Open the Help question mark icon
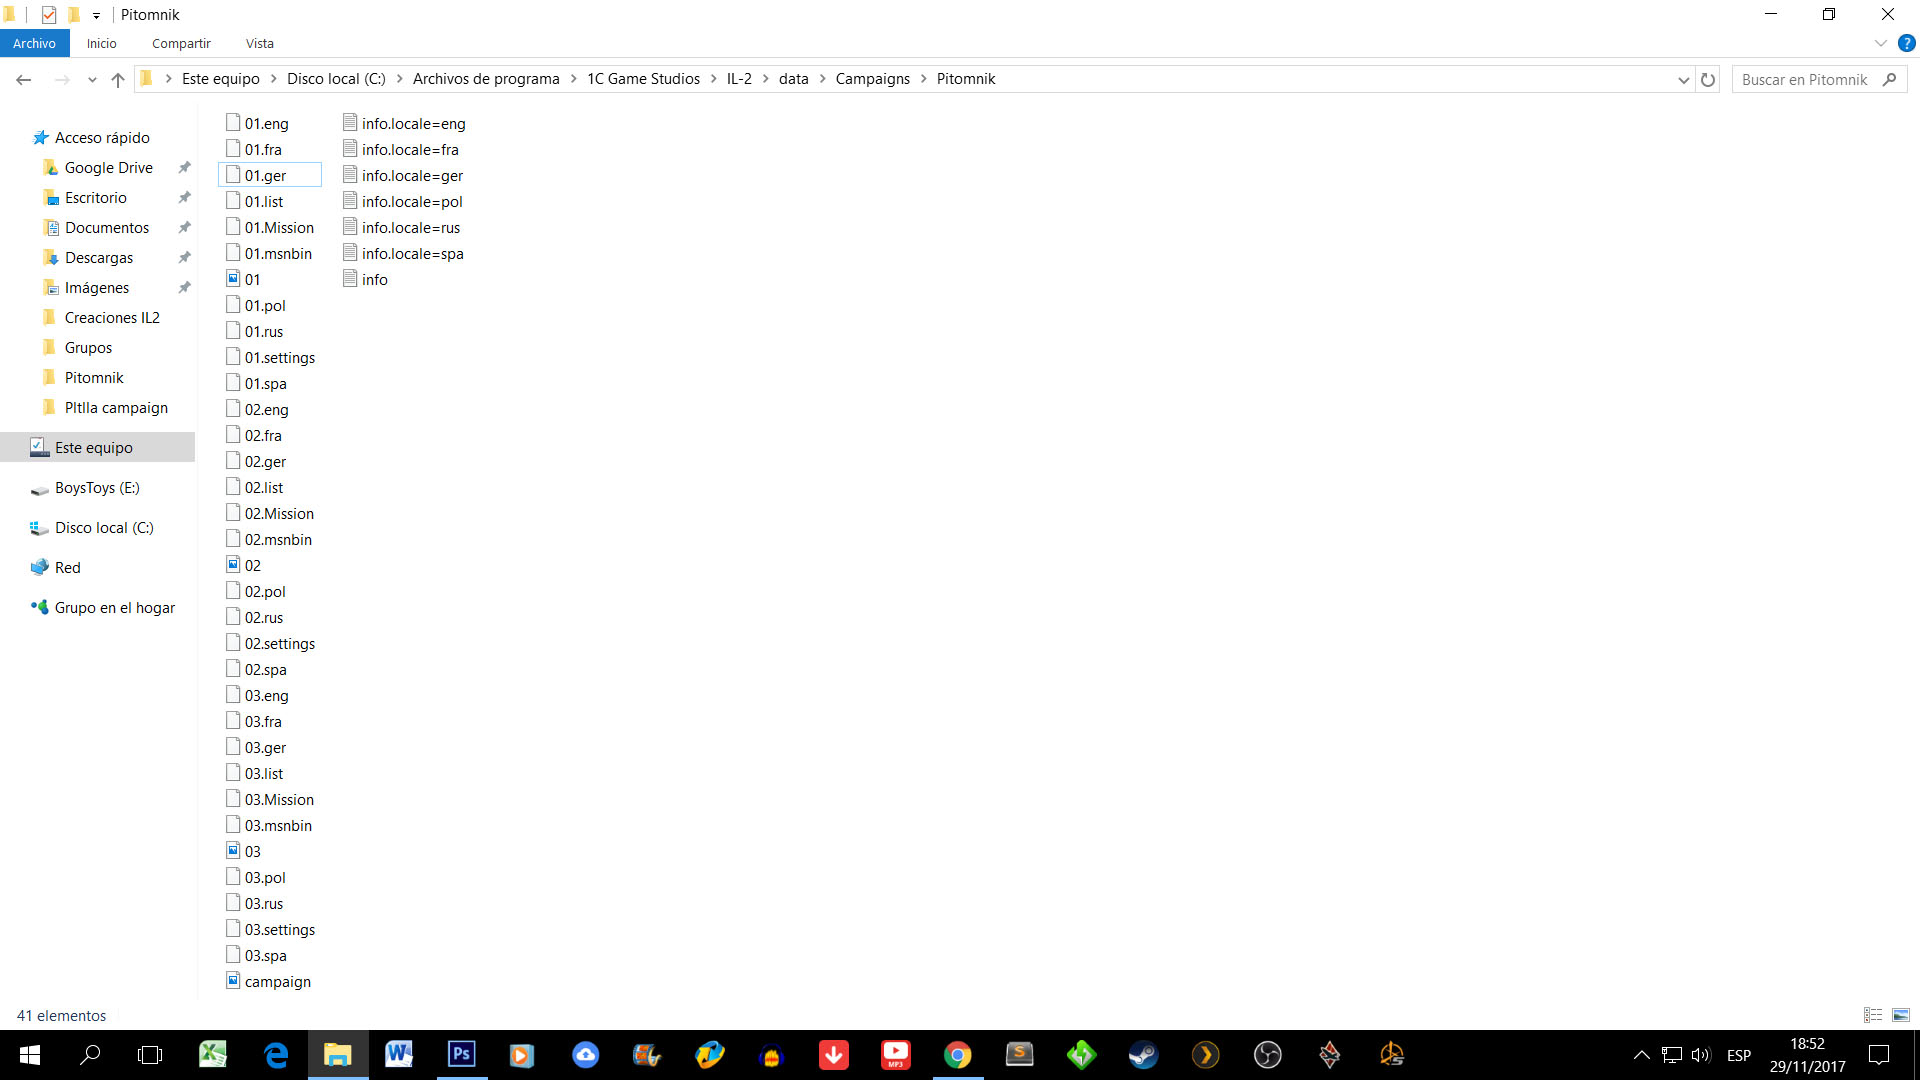Screen dimensions: 1920x1080 (1906, 43)
